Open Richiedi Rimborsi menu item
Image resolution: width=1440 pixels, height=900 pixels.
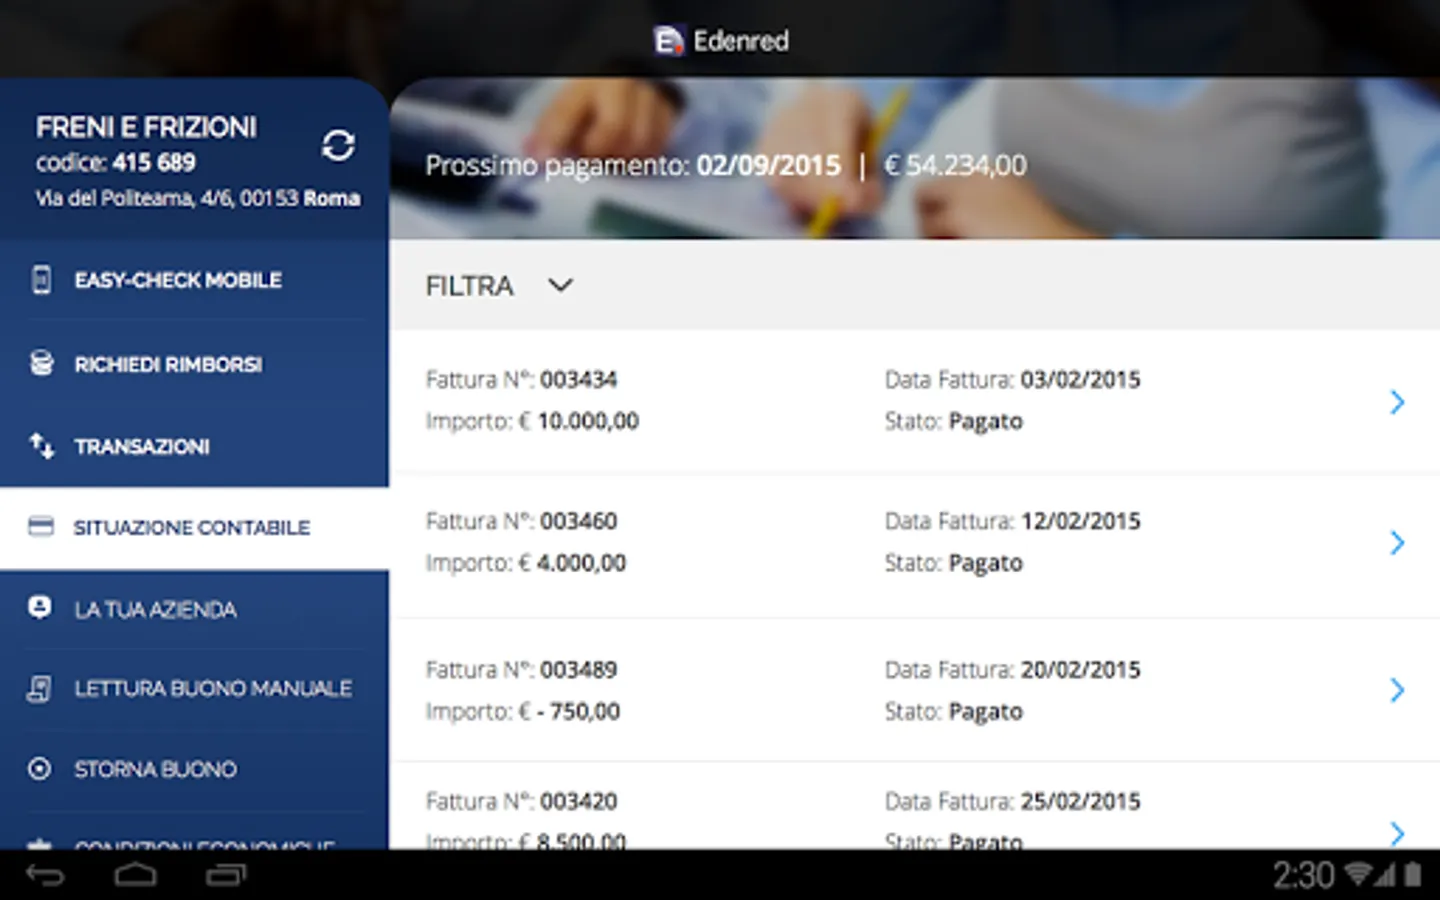[x=195, y=363]
